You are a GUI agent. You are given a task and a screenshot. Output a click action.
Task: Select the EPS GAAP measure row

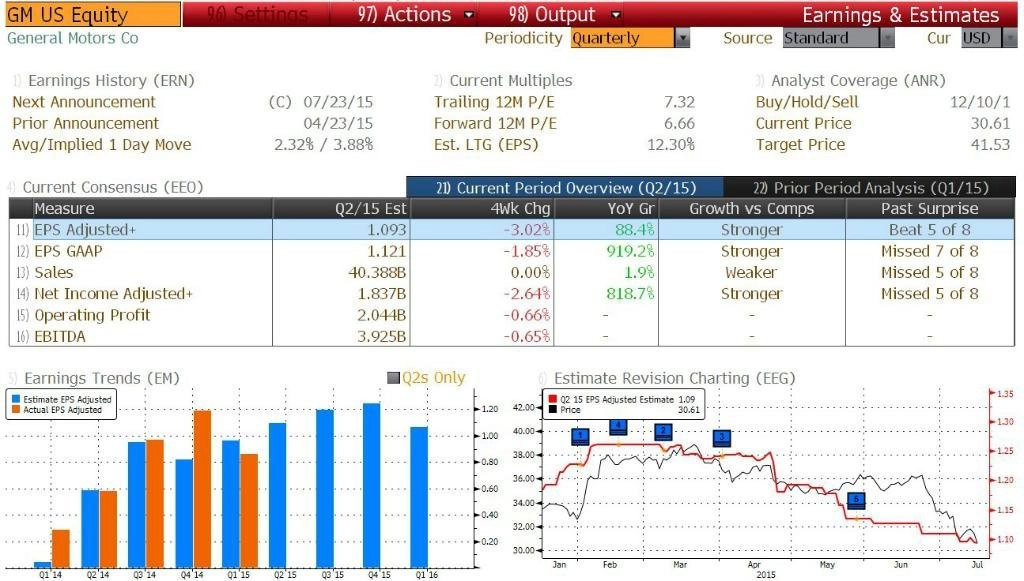pos(512,251)
